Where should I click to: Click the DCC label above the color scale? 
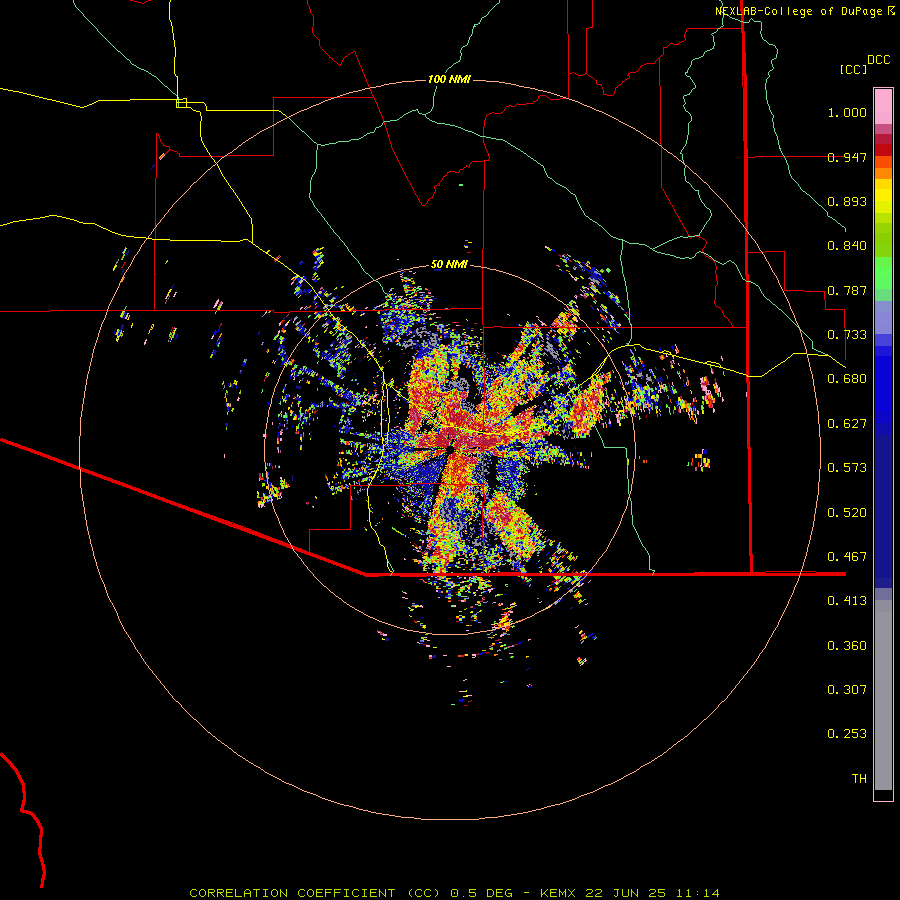click(878, 60)
